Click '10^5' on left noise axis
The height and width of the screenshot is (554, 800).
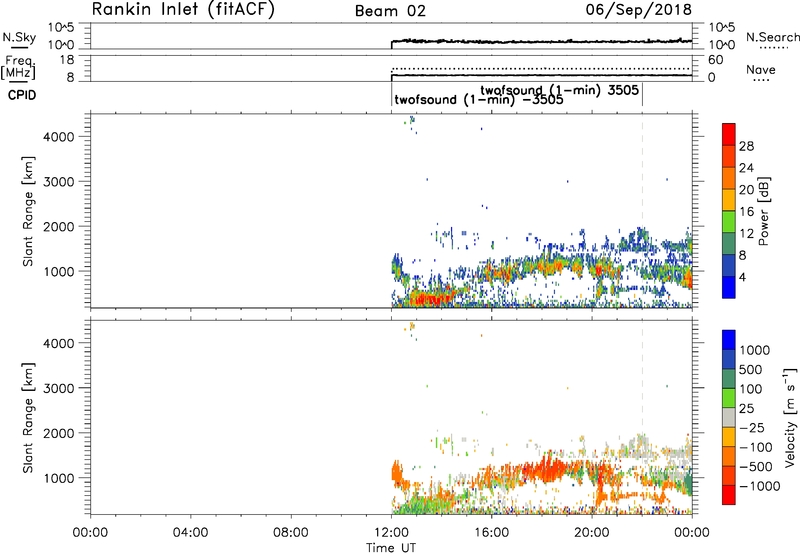(x=61, y=27)
